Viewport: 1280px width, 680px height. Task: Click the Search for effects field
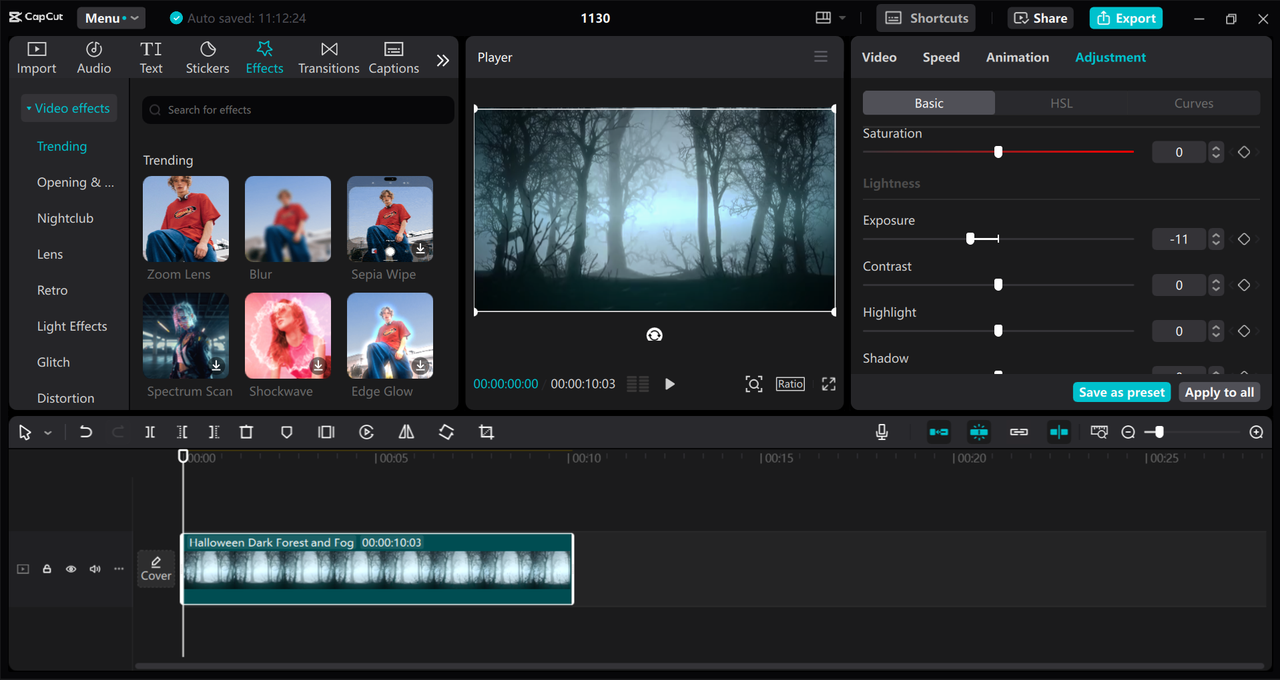[x=298, y=110]
